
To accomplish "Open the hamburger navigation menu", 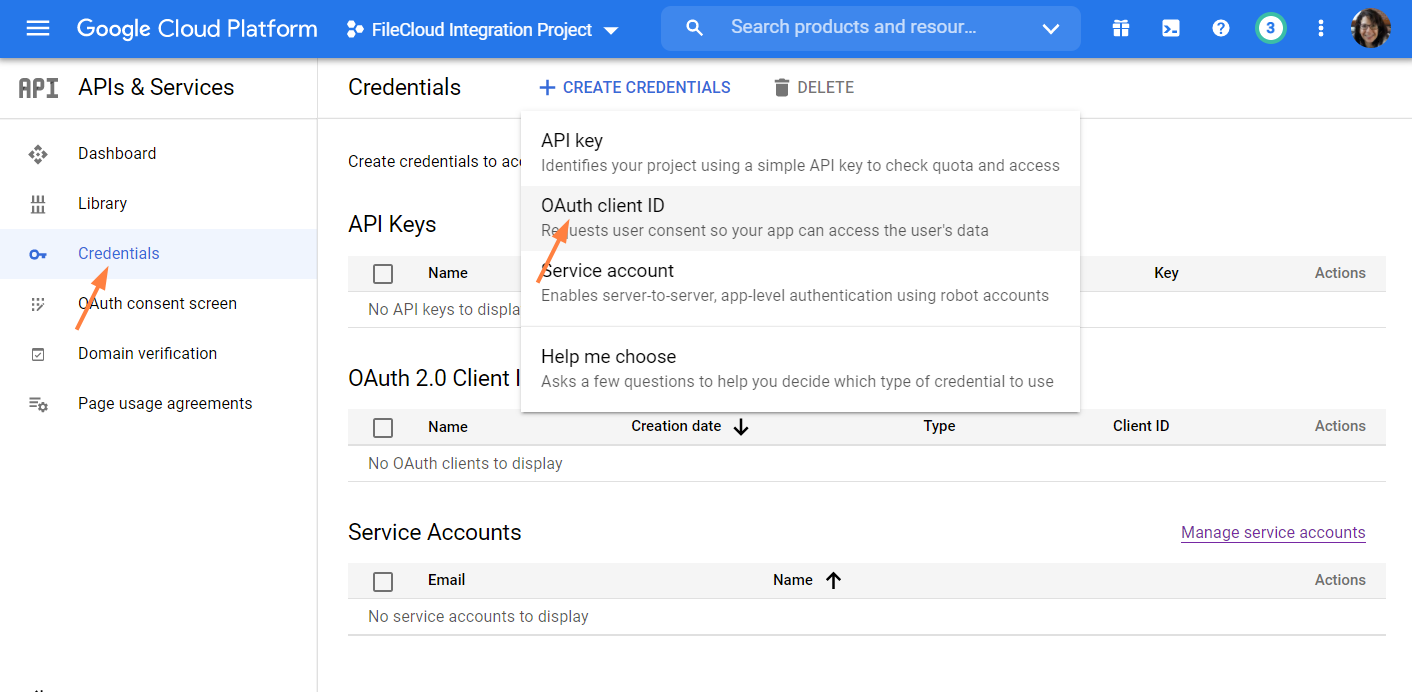I will point(38,28).
